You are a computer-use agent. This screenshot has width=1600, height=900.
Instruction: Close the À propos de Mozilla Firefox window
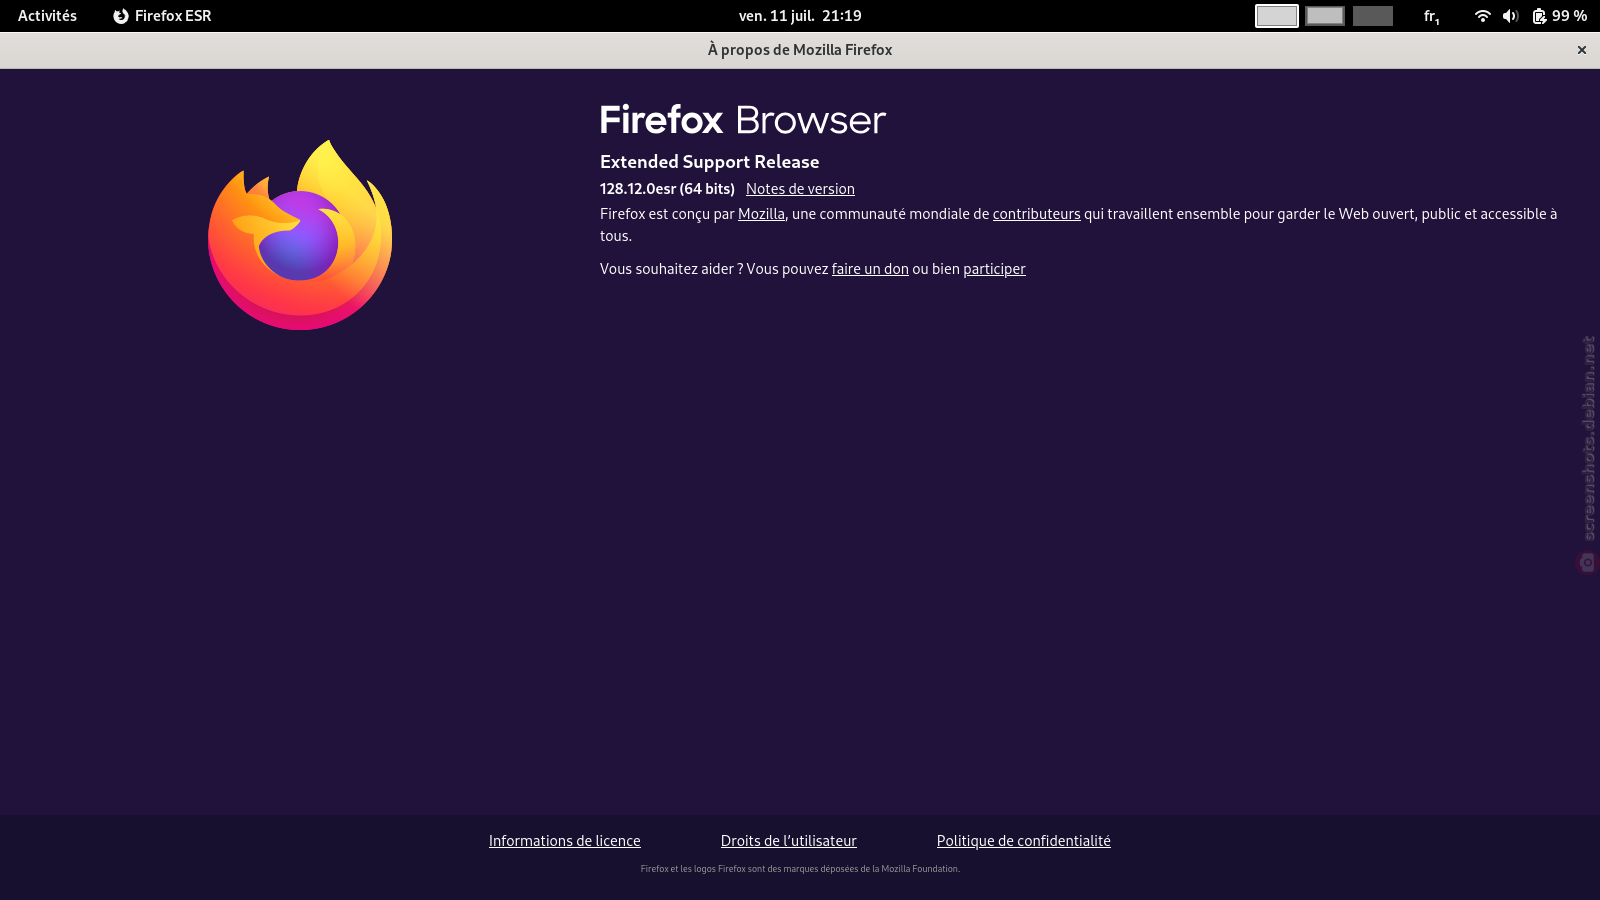pos(1582,50)
